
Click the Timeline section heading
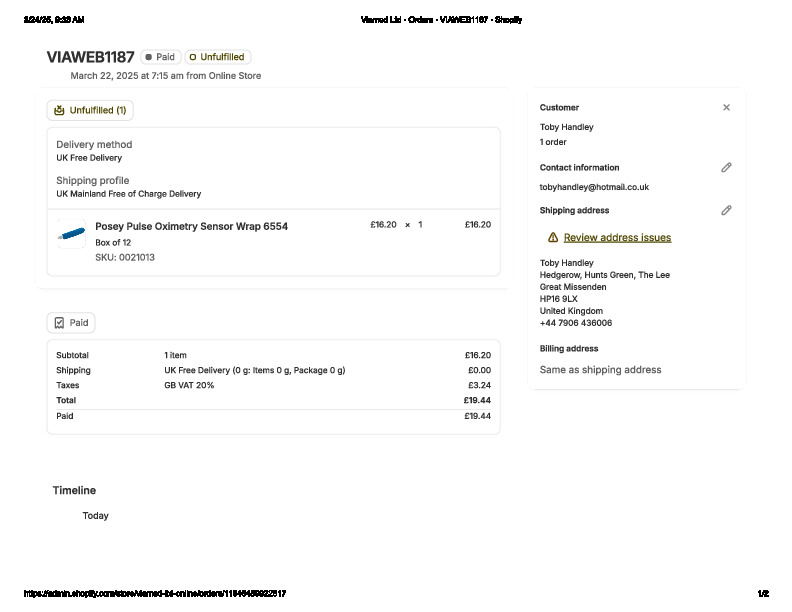click(74, 491)
